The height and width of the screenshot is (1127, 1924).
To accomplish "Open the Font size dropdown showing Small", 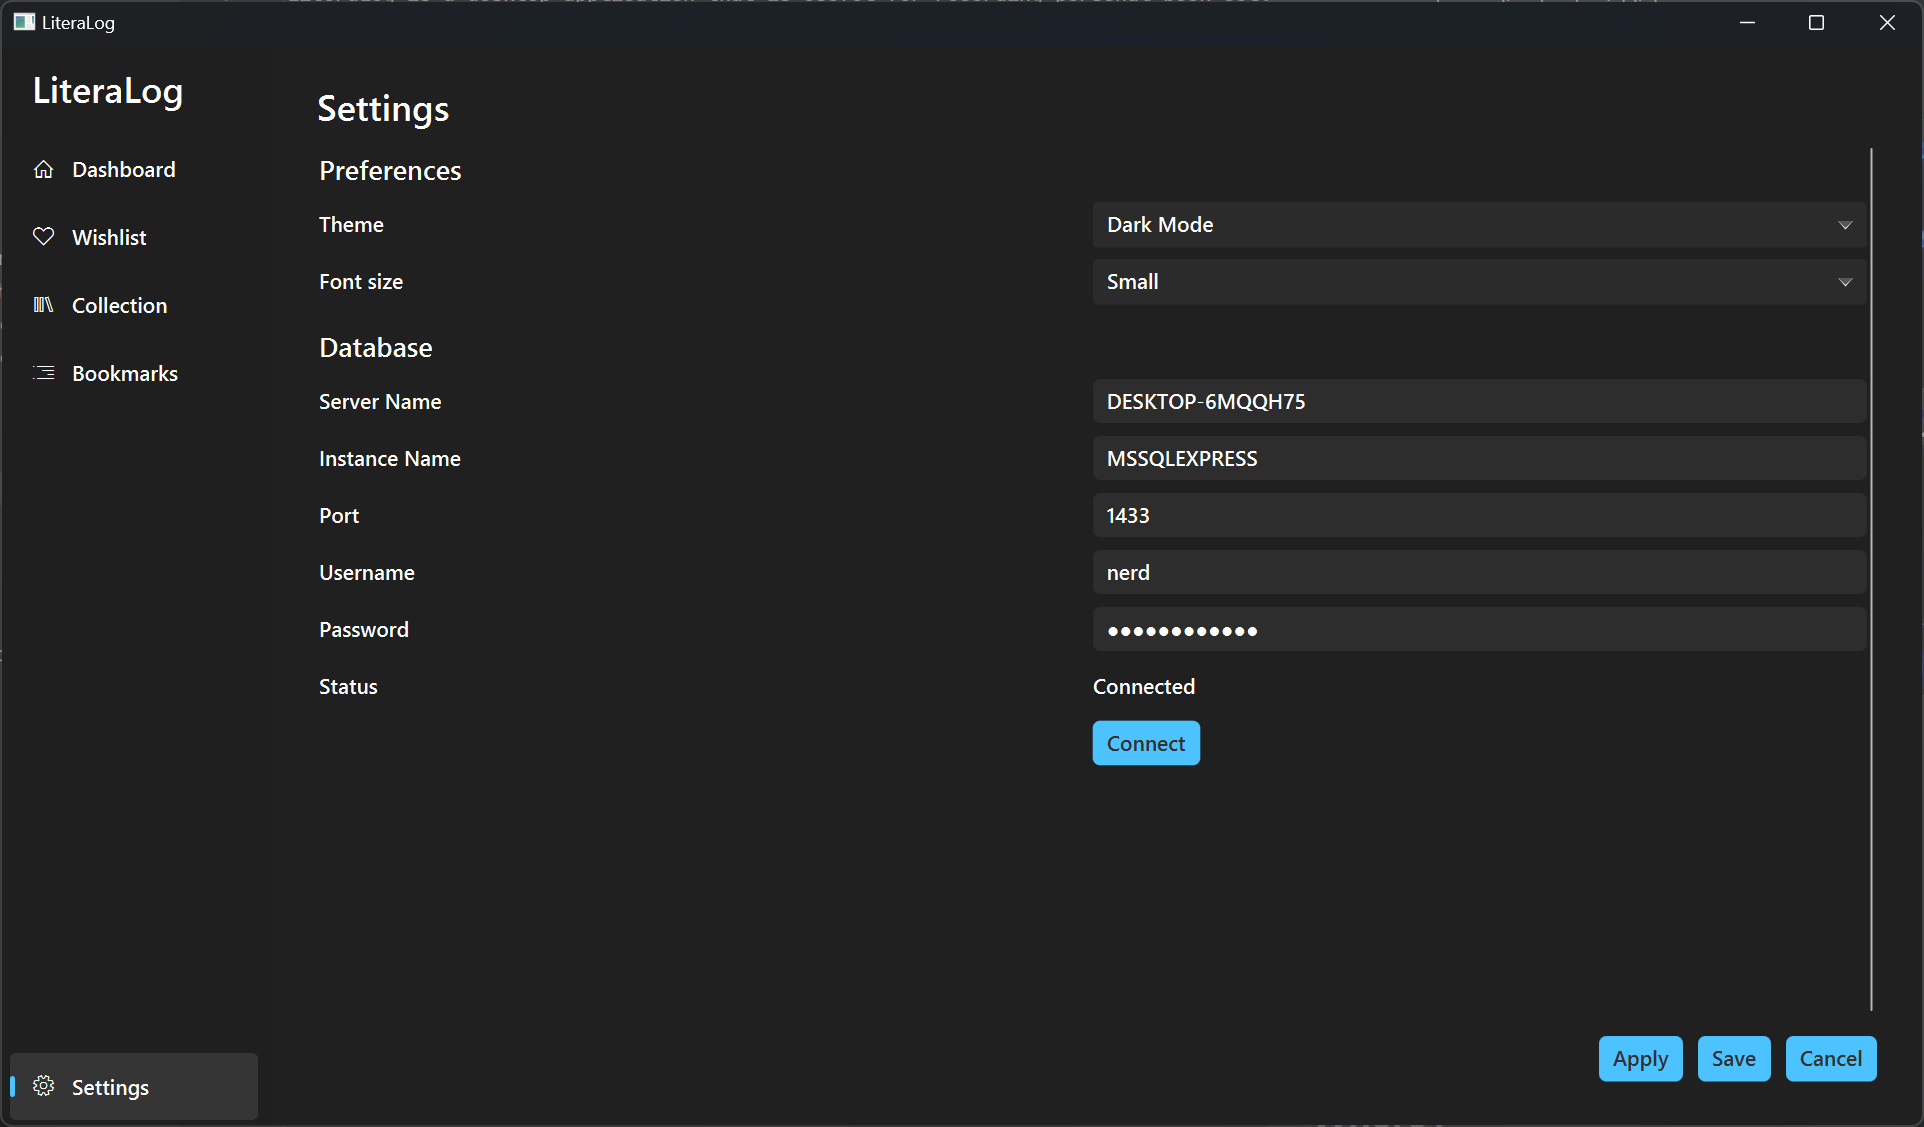I will coord(1479,282).
